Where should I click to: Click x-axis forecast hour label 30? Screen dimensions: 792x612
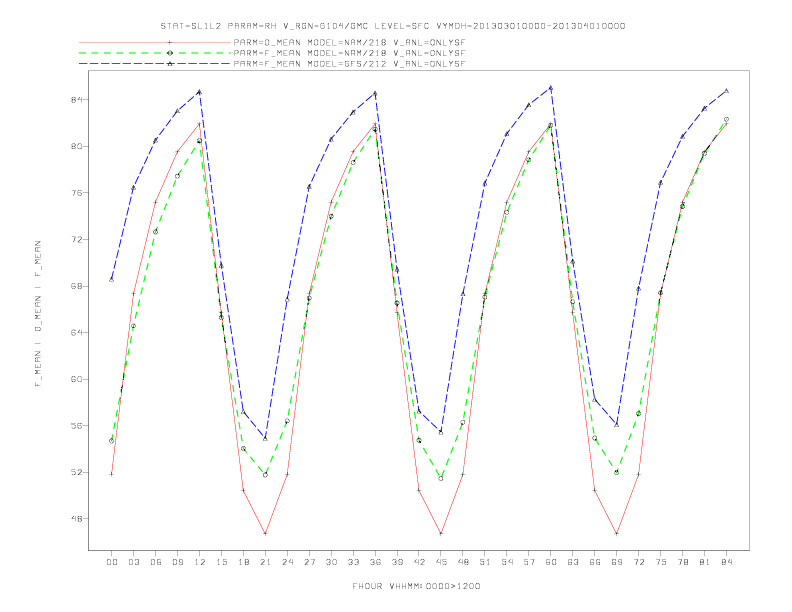click(331, 562)
